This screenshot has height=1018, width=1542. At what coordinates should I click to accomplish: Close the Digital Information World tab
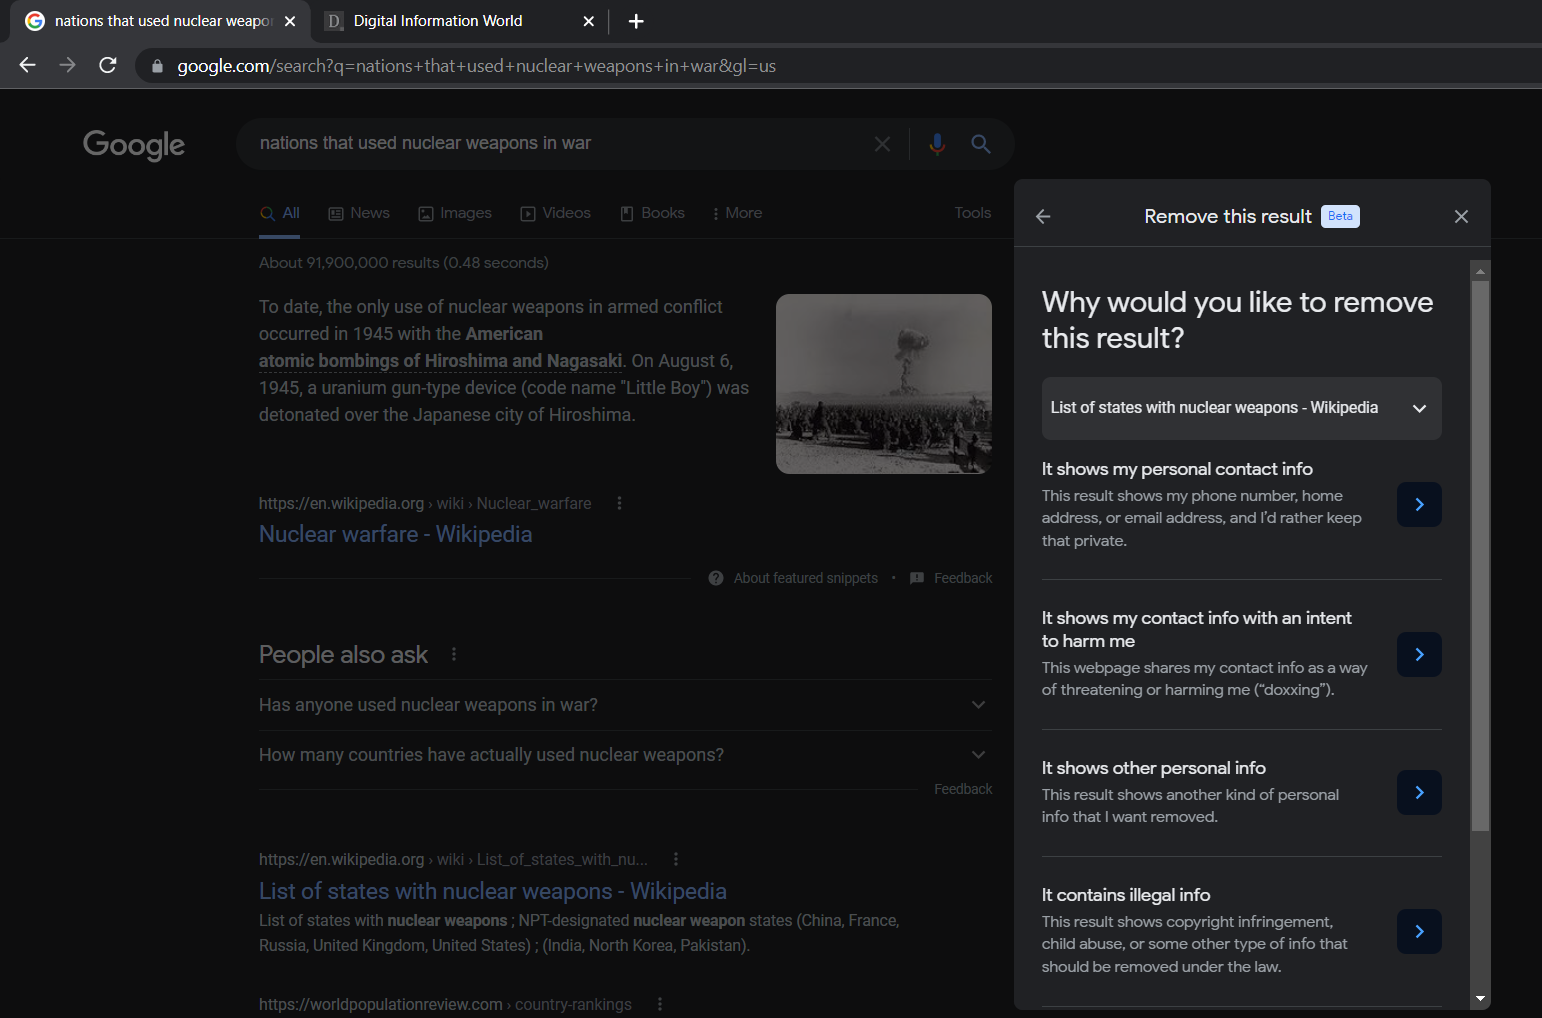click(588, 21)
